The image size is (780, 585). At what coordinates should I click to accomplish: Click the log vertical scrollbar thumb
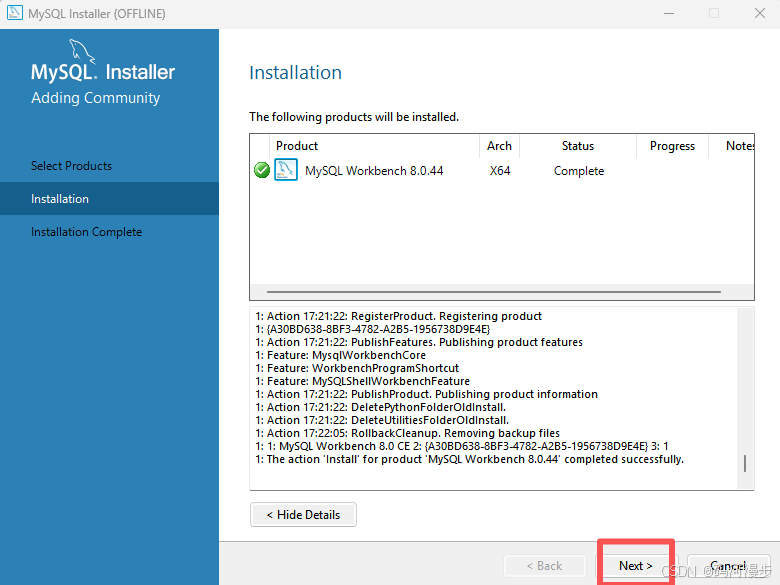click(x=745, y=463)
